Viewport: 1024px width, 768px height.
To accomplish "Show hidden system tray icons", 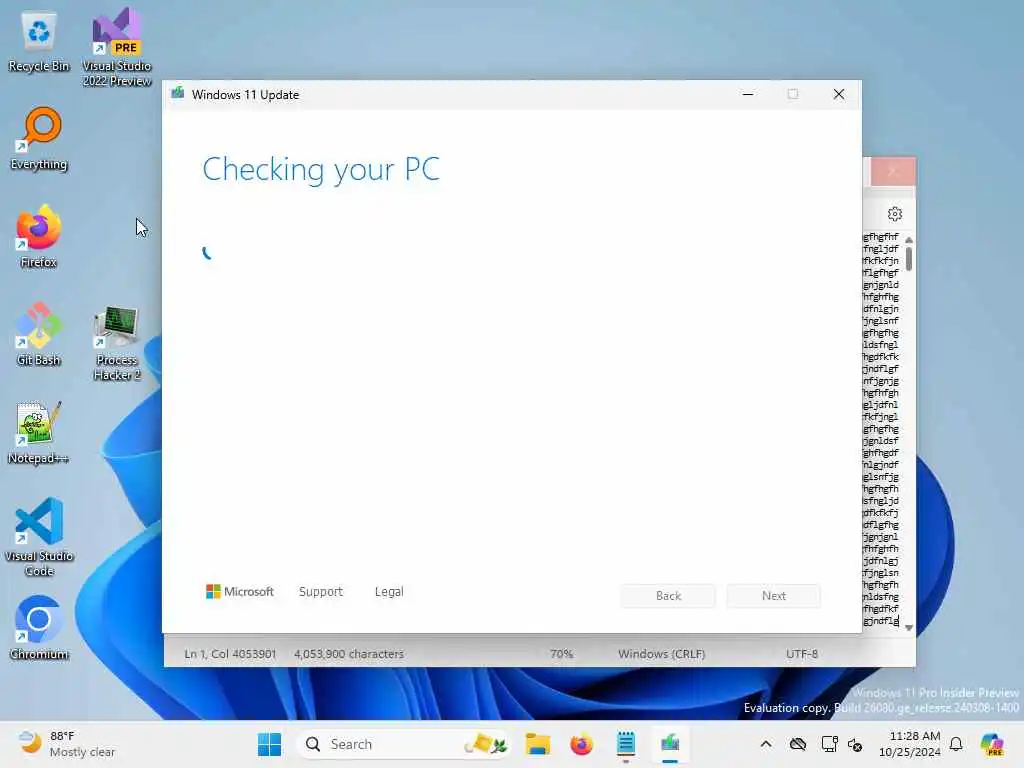I will pos(766,744).
